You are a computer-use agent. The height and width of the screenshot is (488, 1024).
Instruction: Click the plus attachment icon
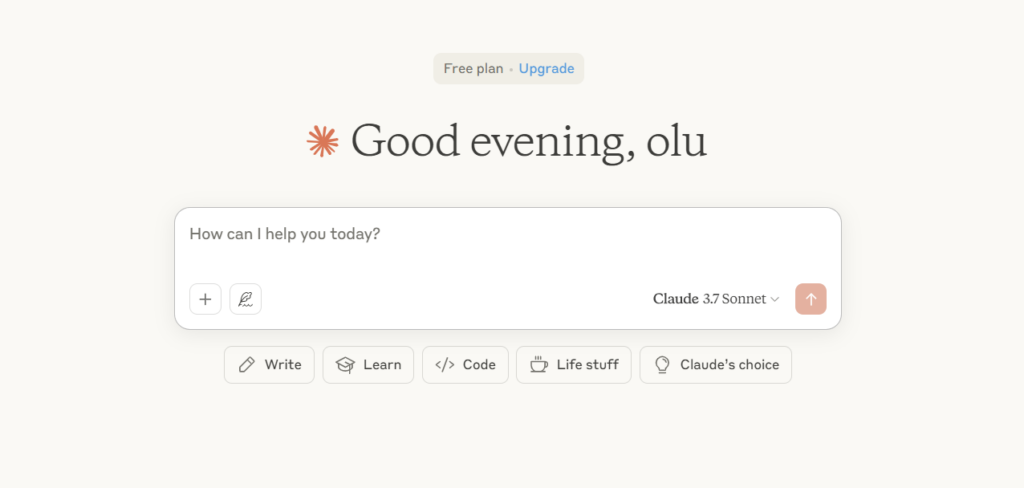point(205,299)
